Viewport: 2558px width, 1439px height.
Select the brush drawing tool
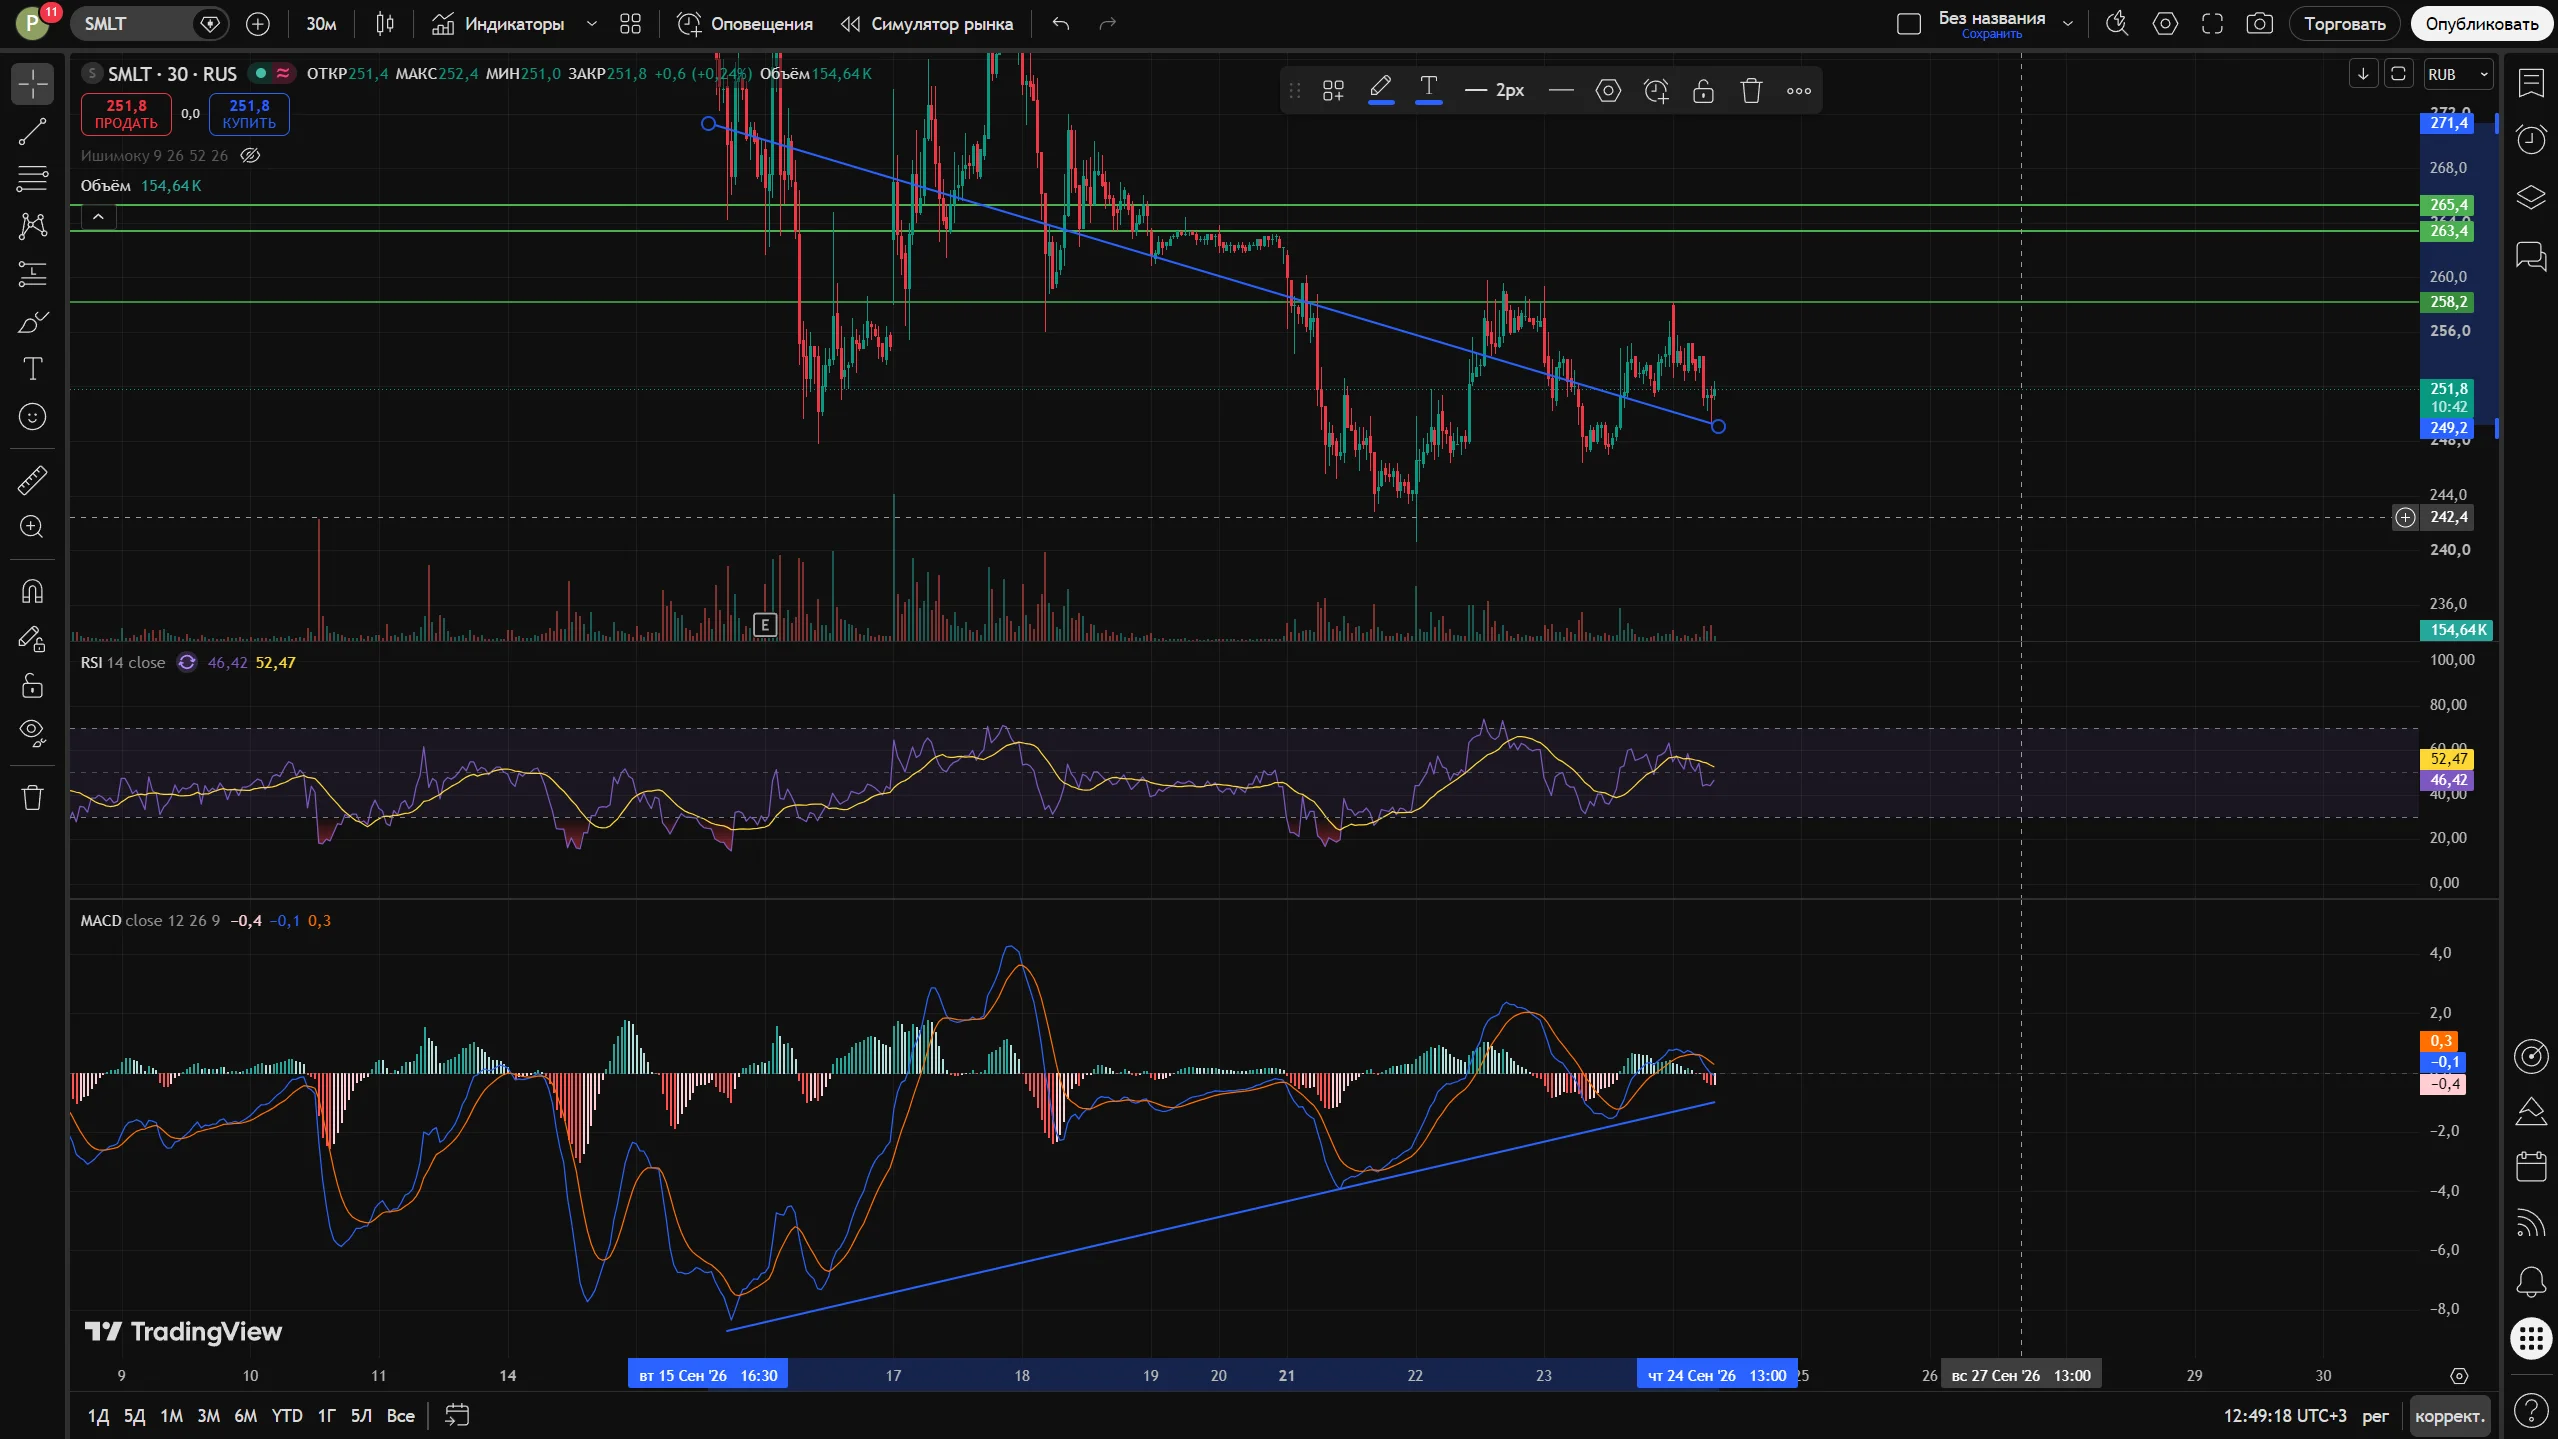(x=33, y=322)
